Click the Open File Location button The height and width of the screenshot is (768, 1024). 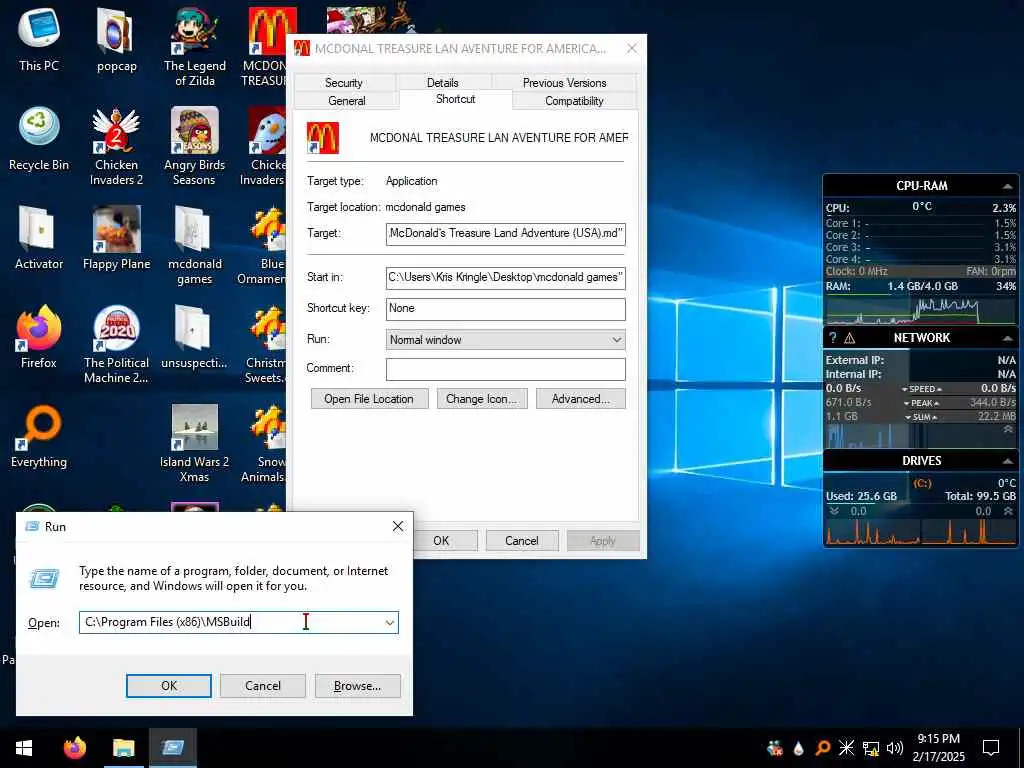pos(369,399)
